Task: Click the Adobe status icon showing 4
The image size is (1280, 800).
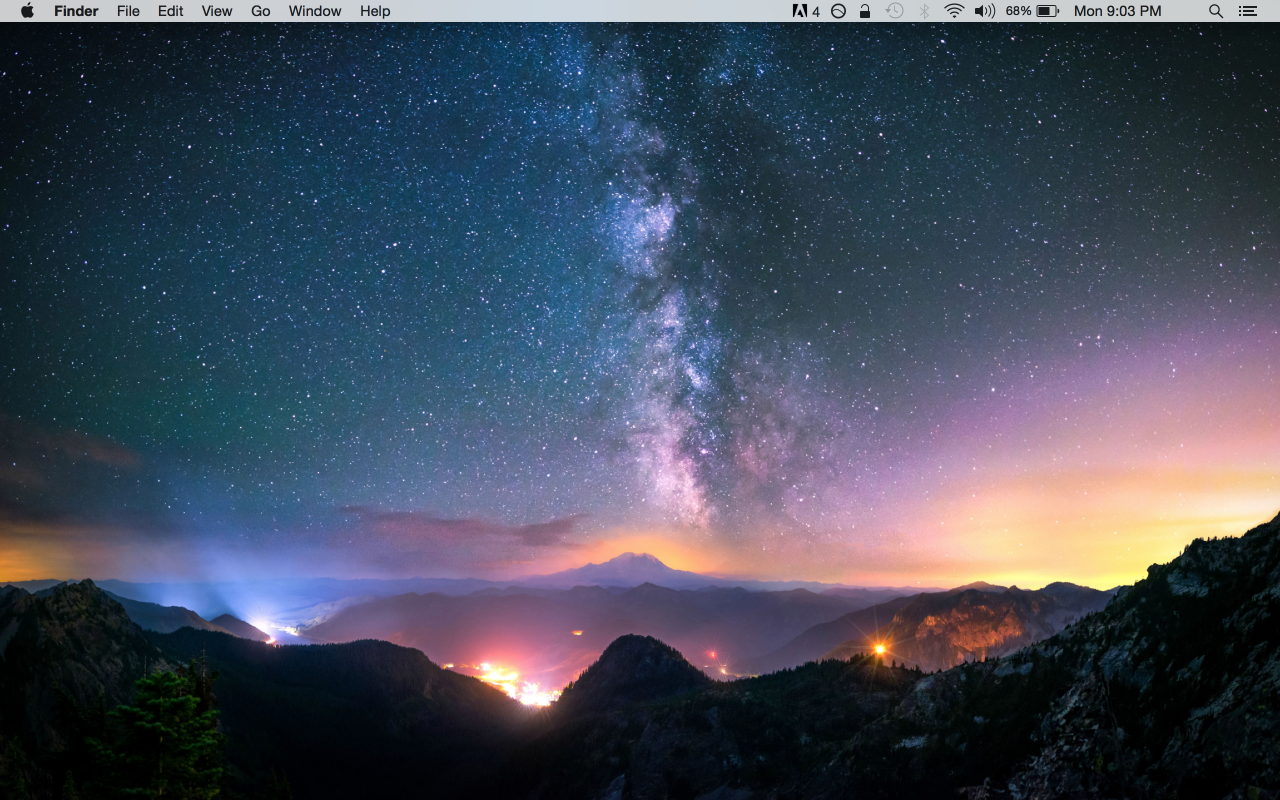Action: click(805, 11)
